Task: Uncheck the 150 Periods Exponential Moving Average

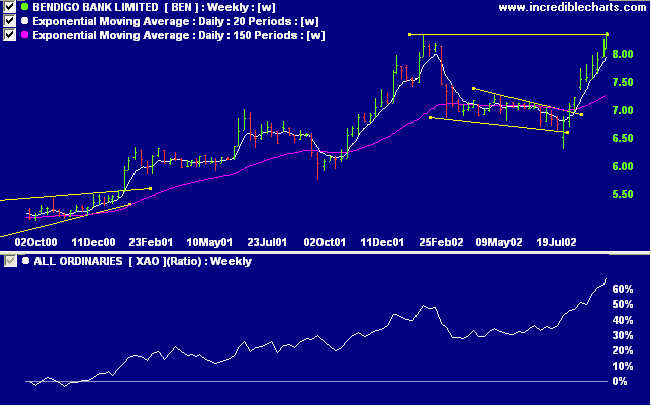Action: 9,35
